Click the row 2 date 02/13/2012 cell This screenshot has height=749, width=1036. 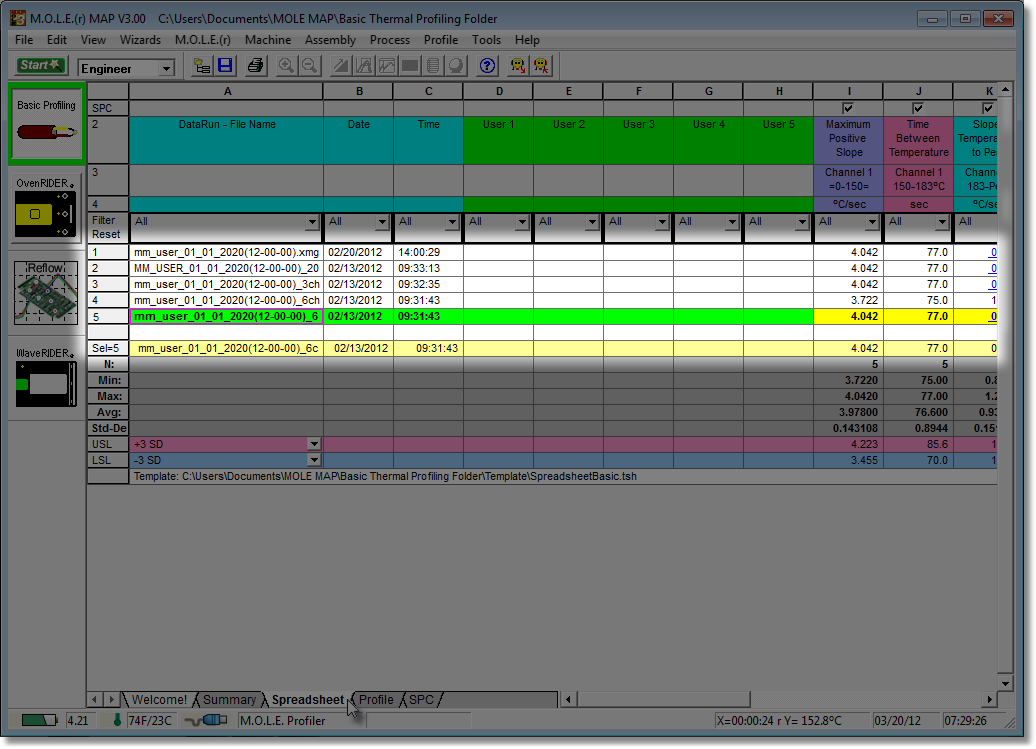tap(358, 268)
